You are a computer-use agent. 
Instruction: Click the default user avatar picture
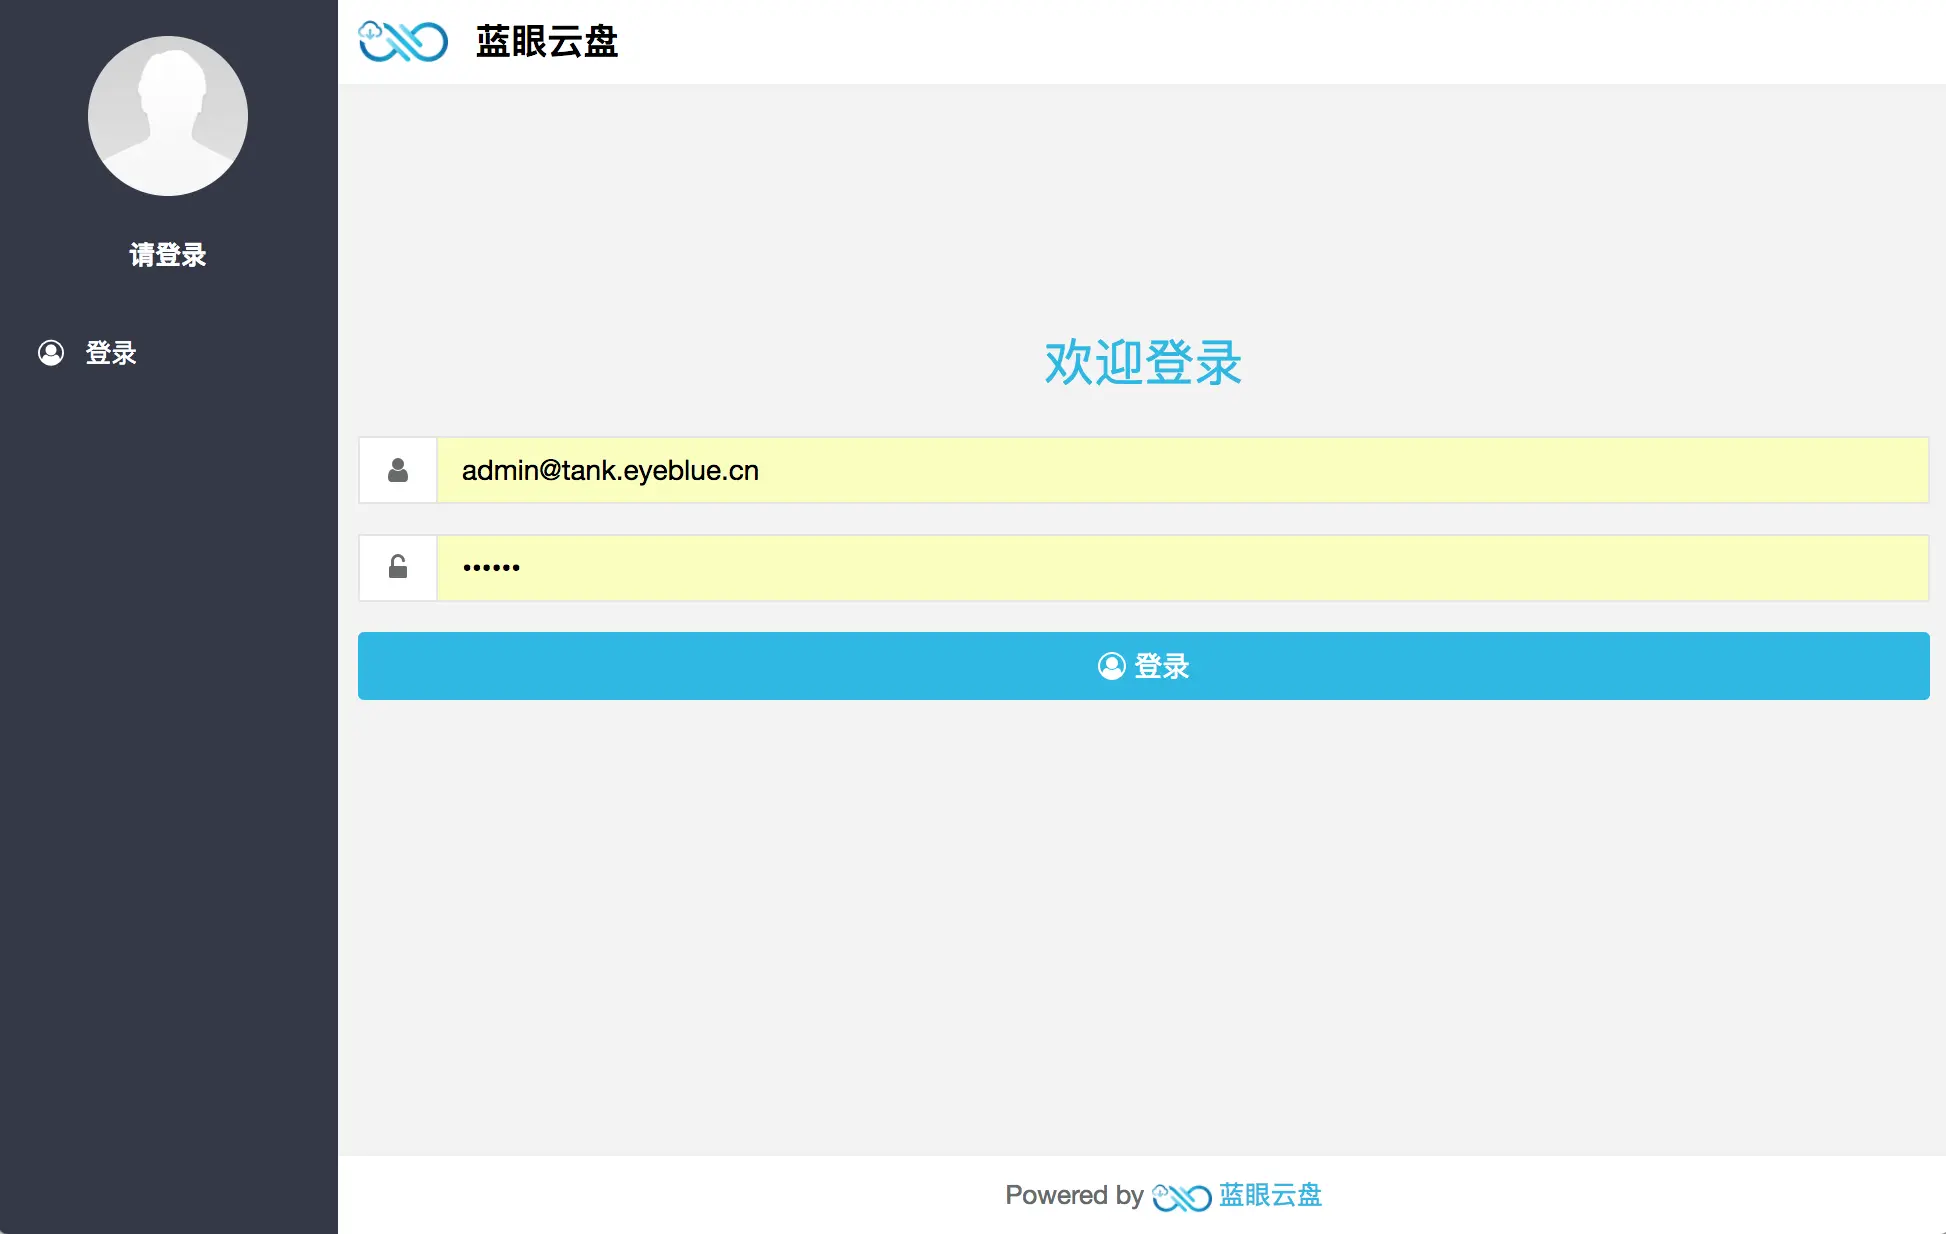(x=168, y=116)
